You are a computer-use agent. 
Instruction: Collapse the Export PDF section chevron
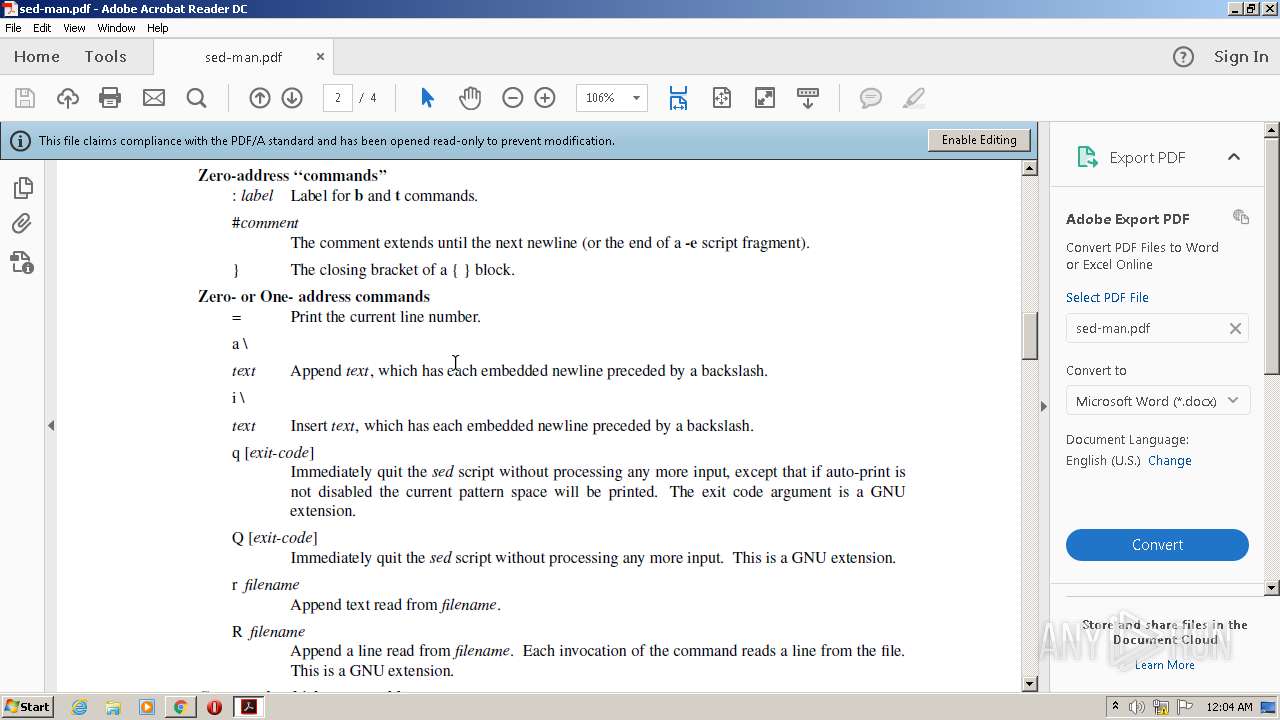[x=1233, y=157]
